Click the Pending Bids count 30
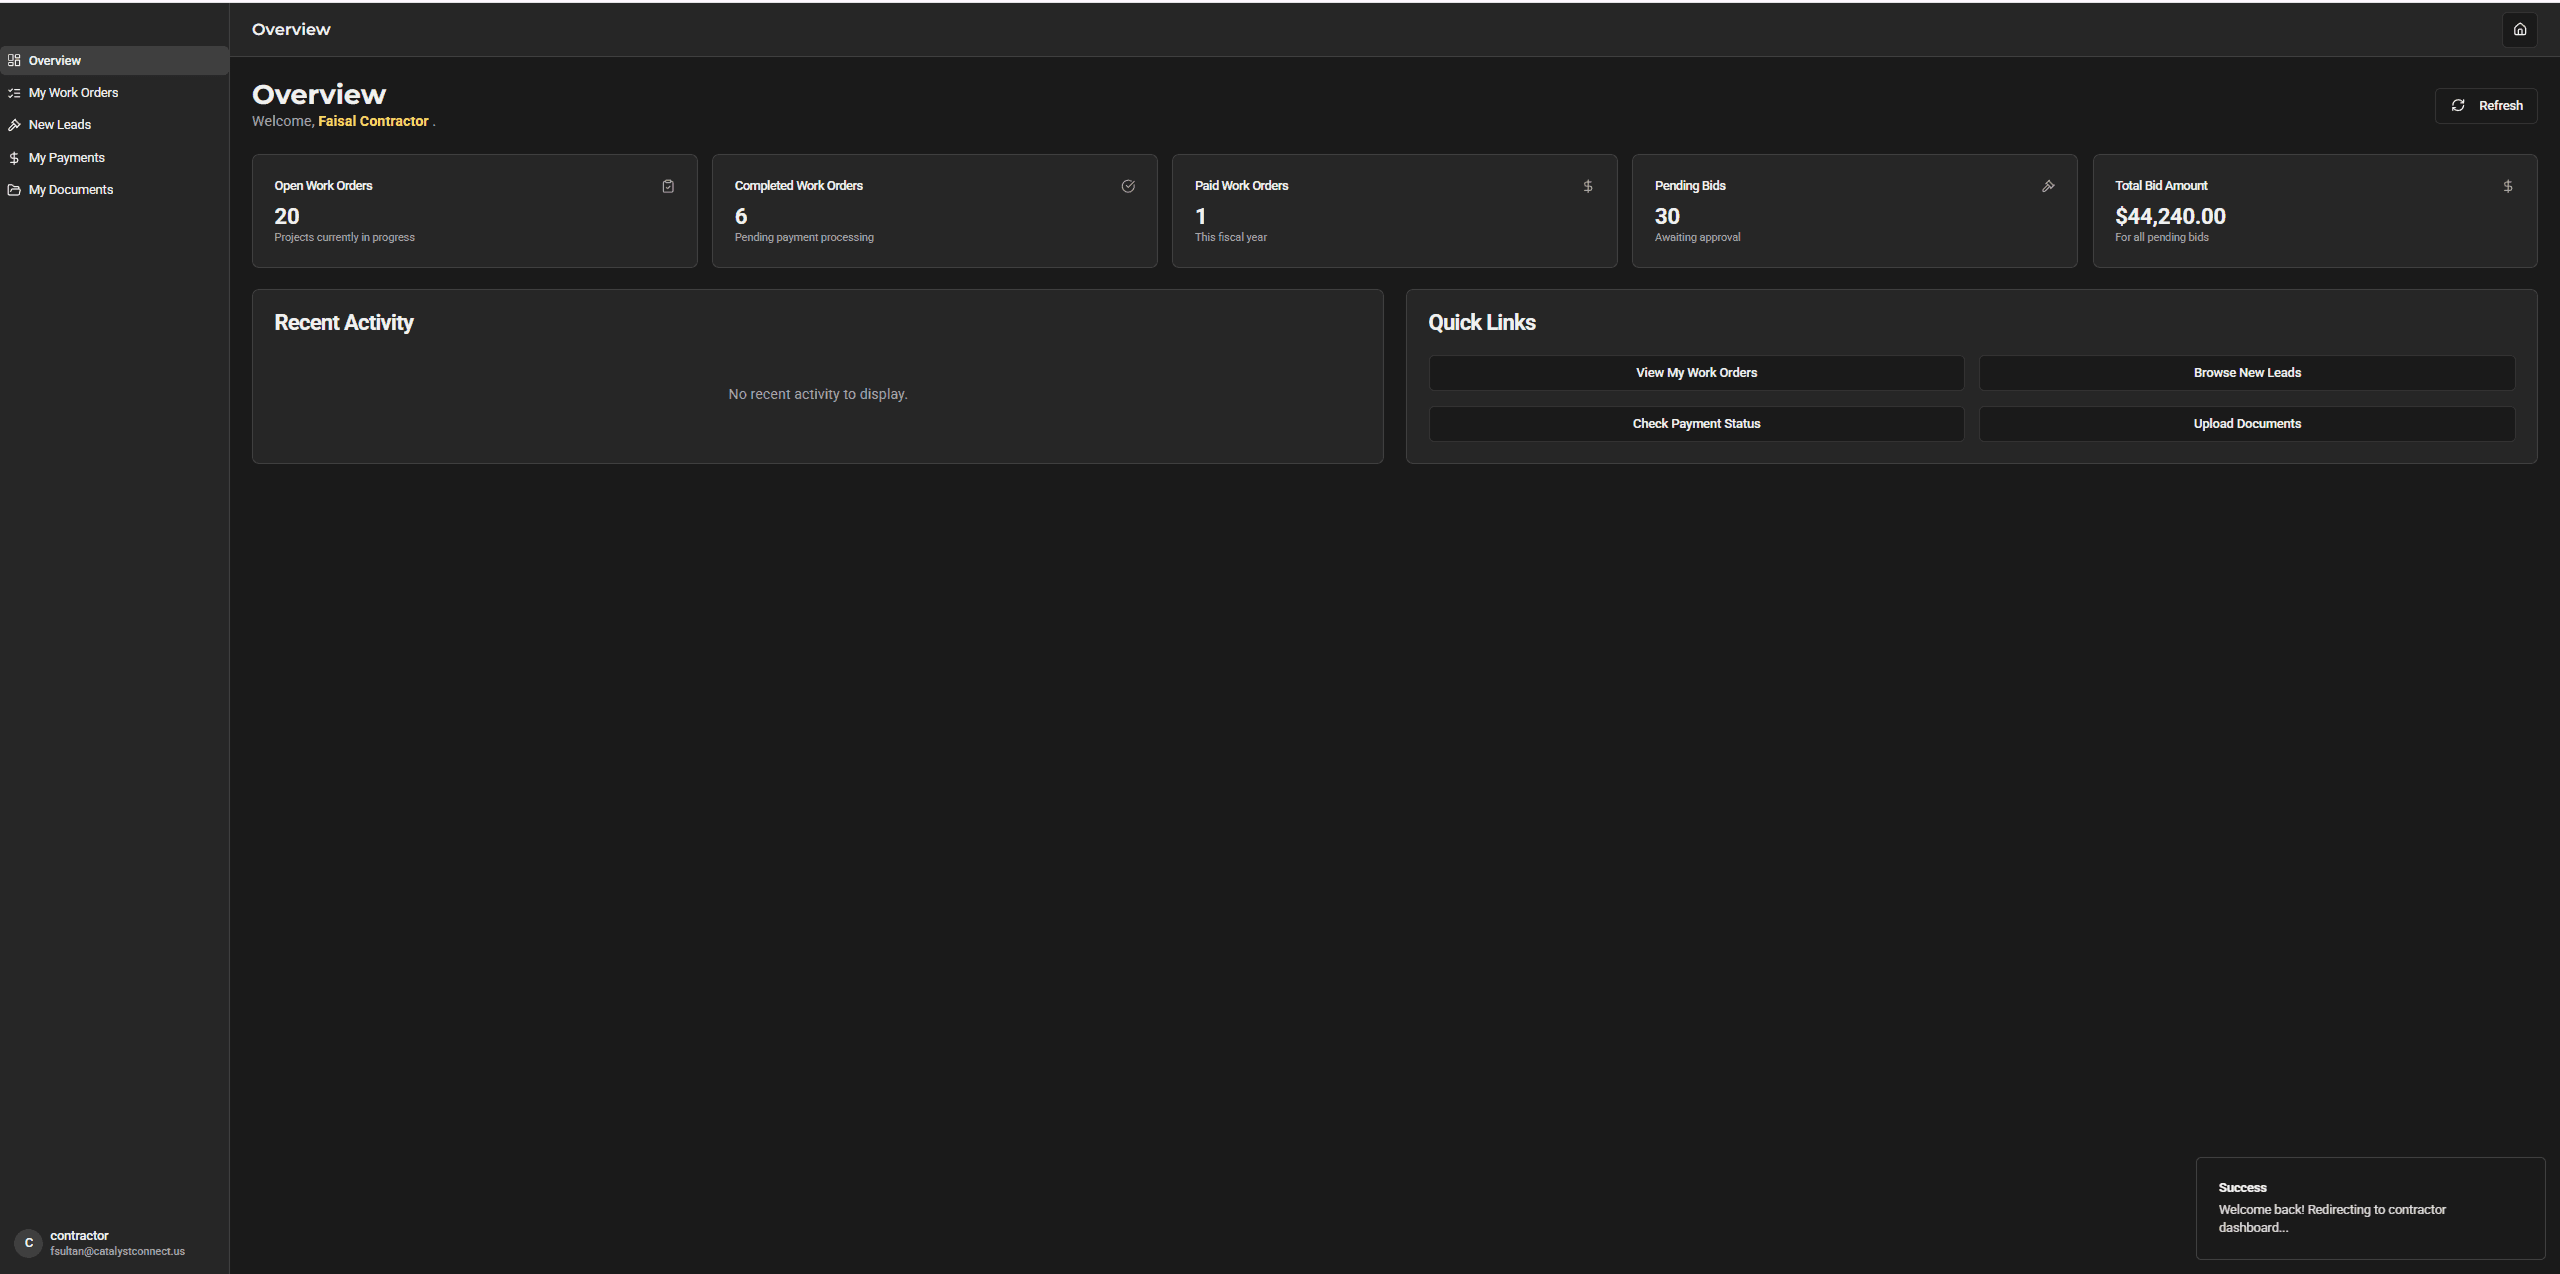This screenshot has width=2560, height=1274. [1667, 216]
